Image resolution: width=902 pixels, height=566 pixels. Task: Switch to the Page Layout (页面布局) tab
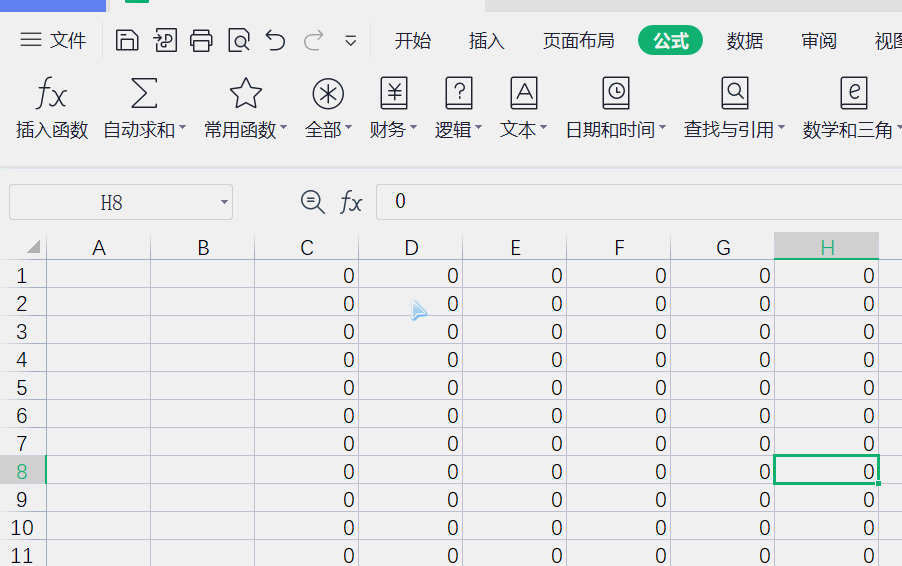click(579, 41)
